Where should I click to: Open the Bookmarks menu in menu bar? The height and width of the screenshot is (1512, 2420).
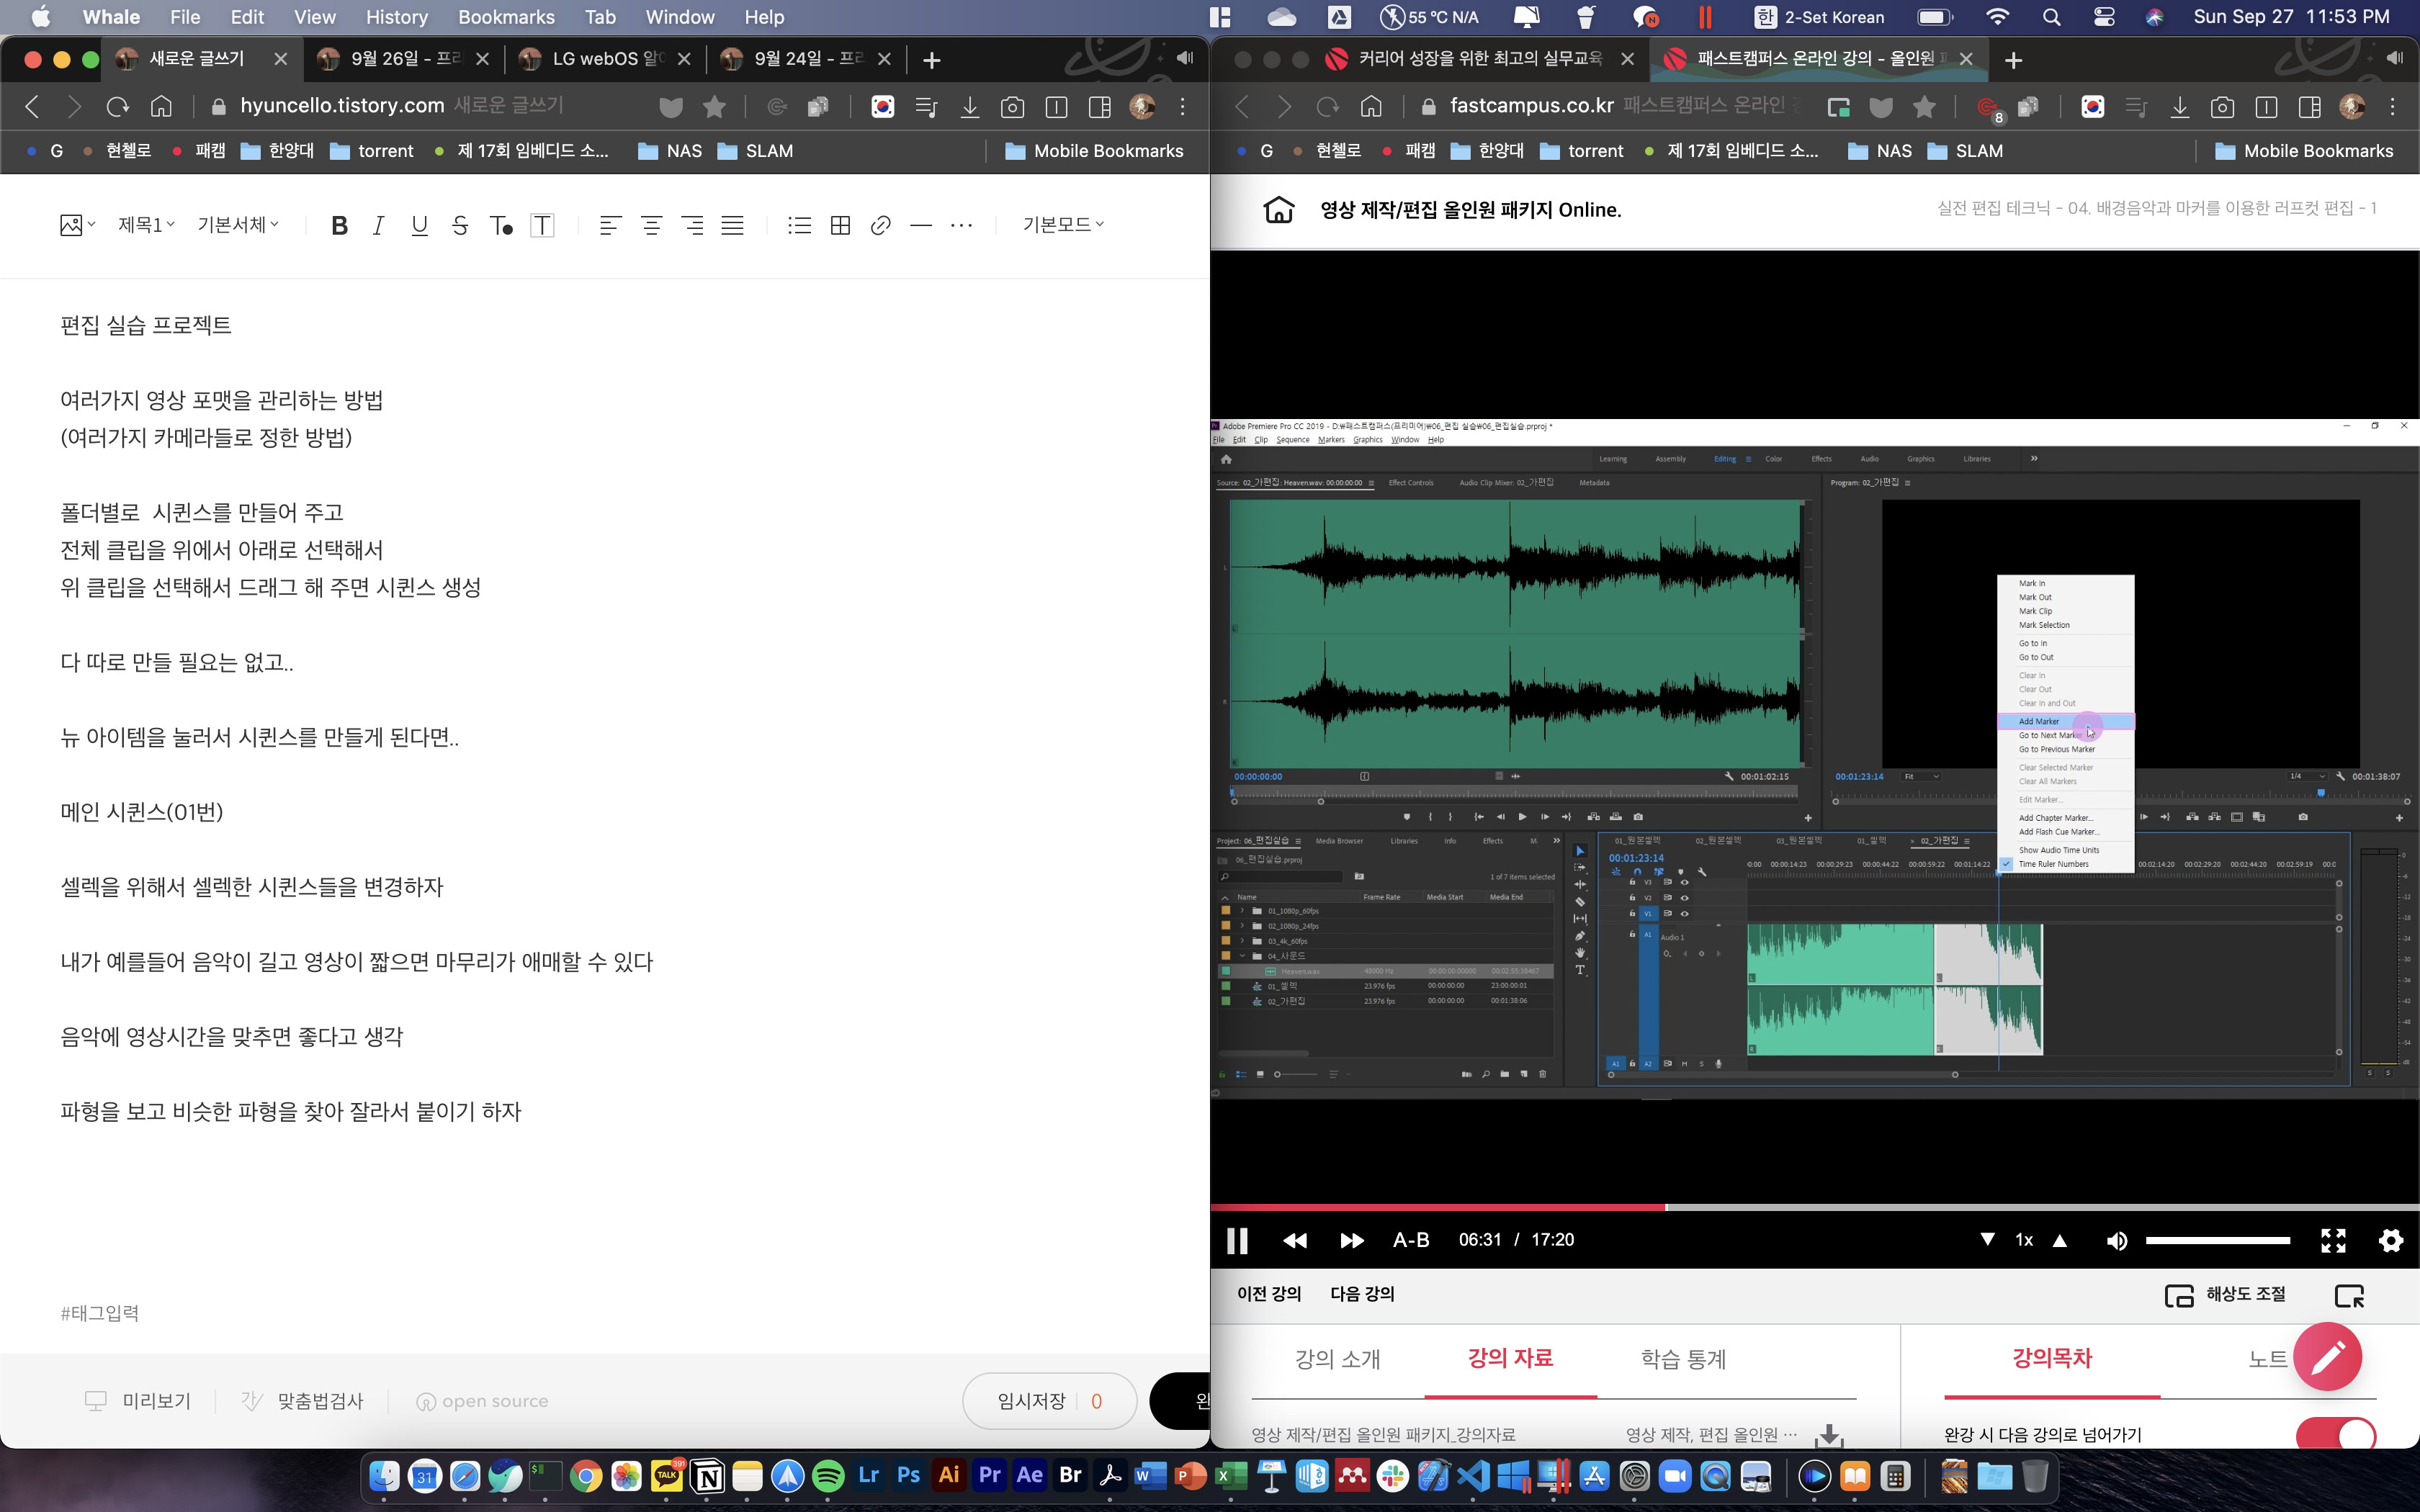506,17
